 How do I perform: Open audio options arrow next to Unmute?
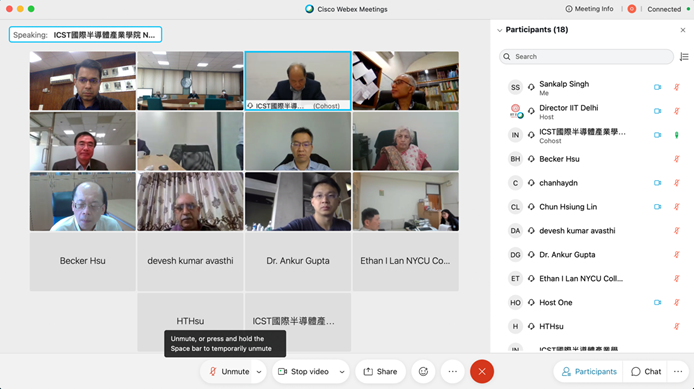(259, 372)
